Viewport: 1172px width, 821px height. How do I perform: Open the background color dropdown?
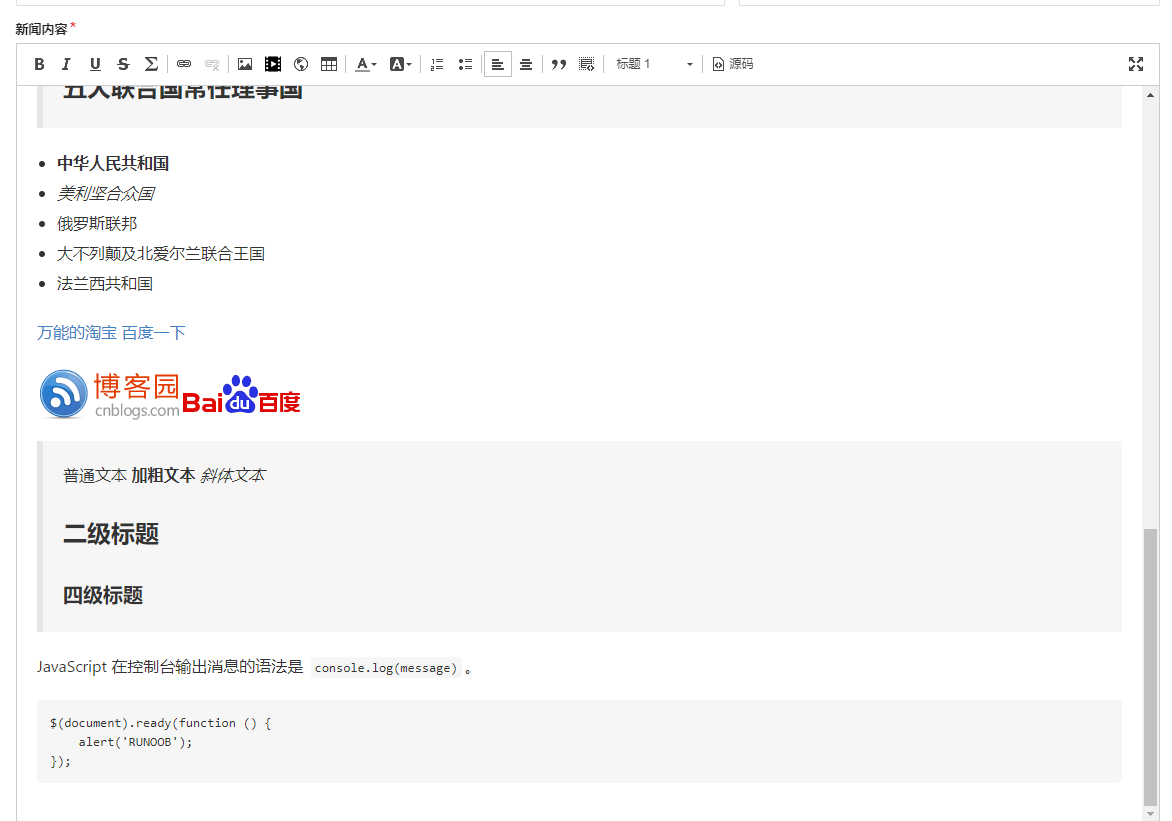coord(399,63)
